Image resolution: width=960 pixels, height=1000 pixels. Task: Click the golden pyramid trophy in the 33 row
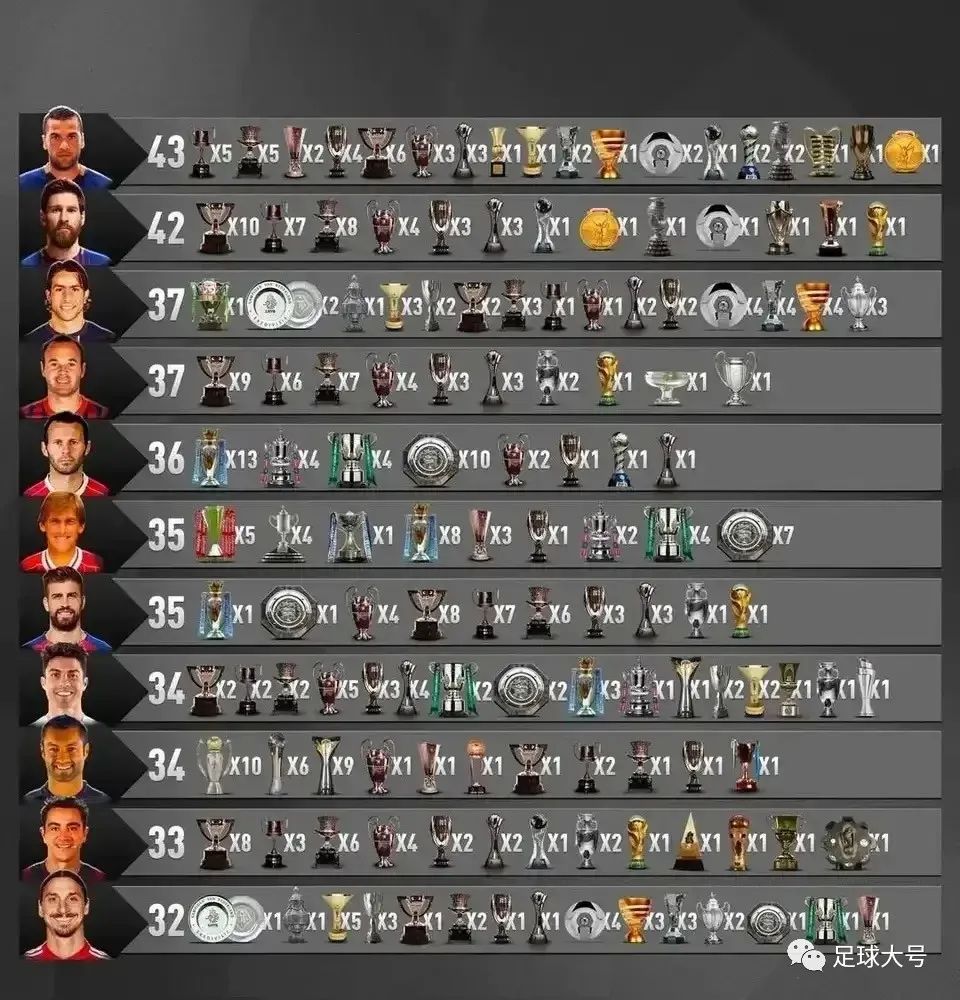688,842
